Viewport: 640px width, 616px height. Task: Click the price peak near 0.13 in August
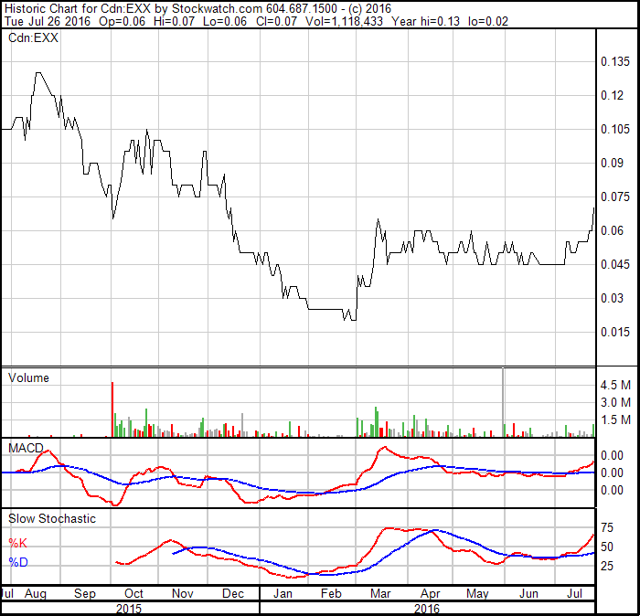(x=38, y=73)
